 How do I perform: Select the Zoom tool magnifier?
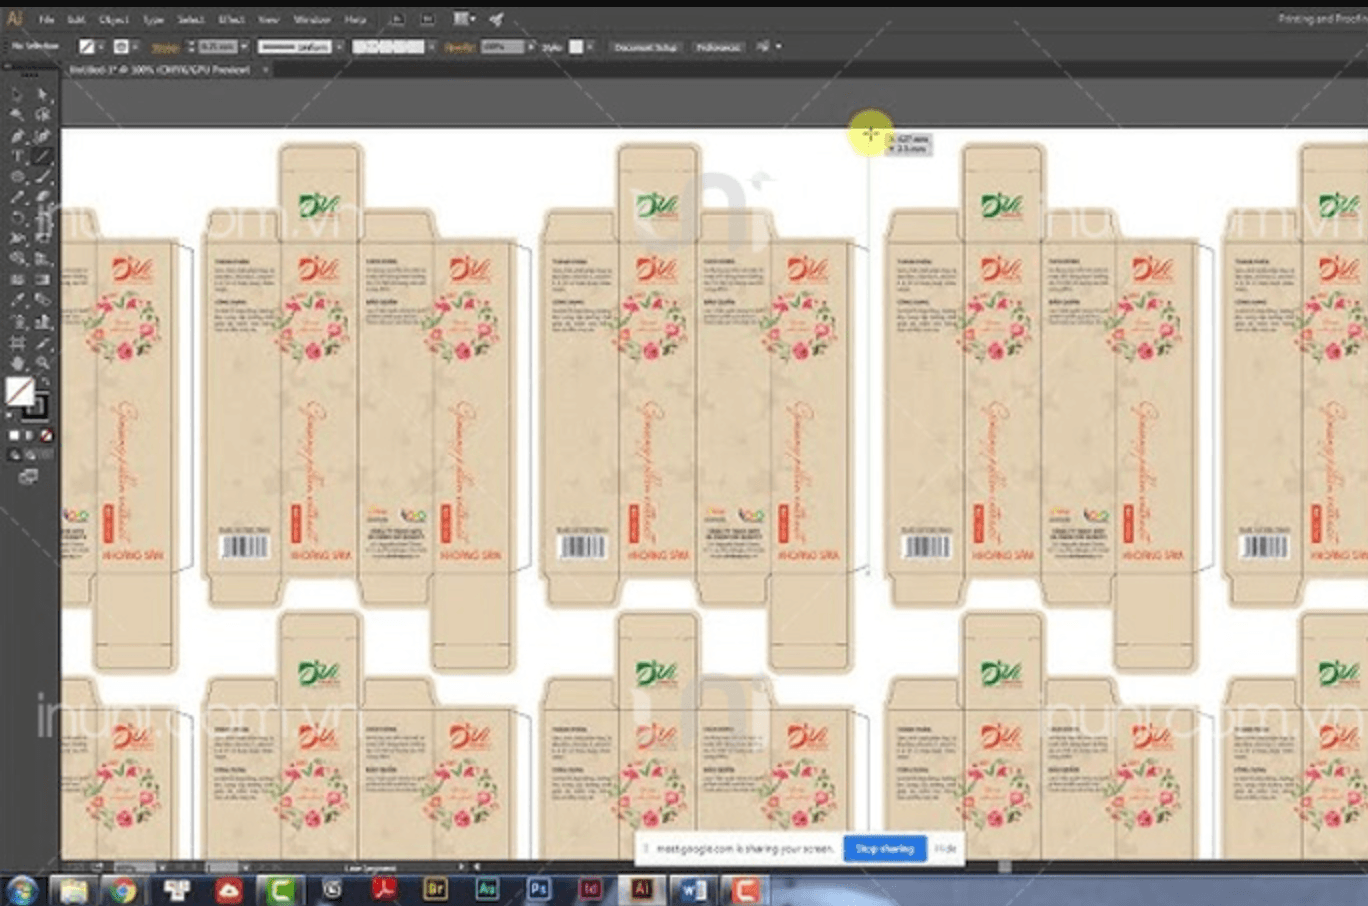(x=42, y=362)
